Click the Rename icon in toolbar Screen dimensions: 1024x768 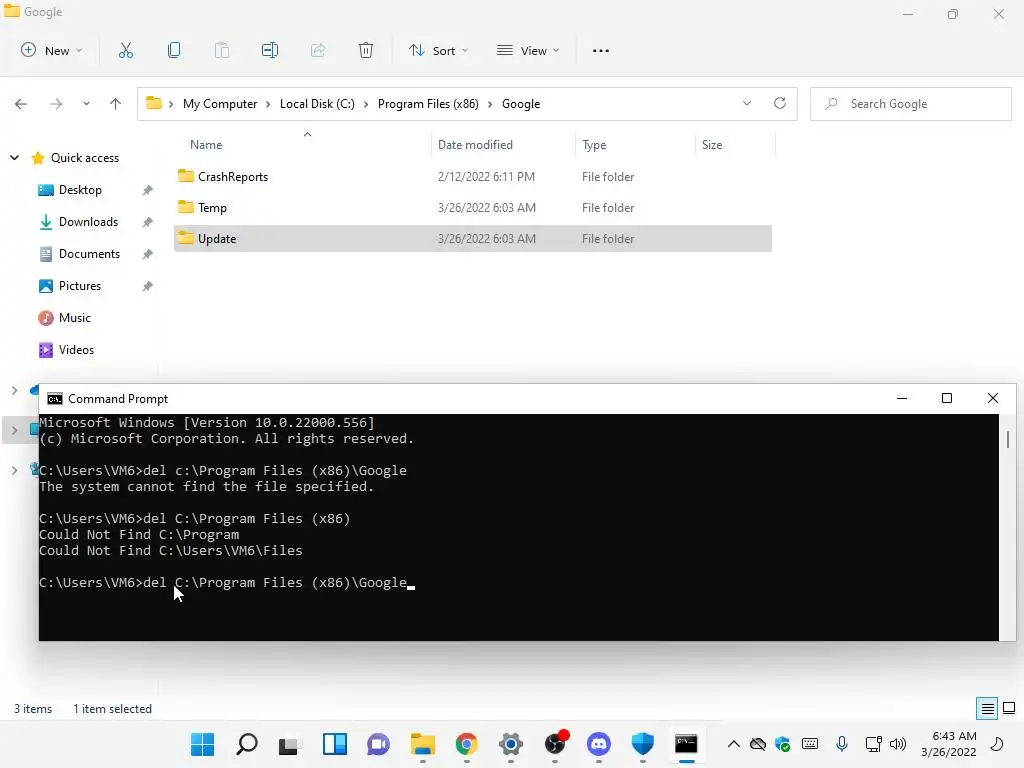[270, 50]
